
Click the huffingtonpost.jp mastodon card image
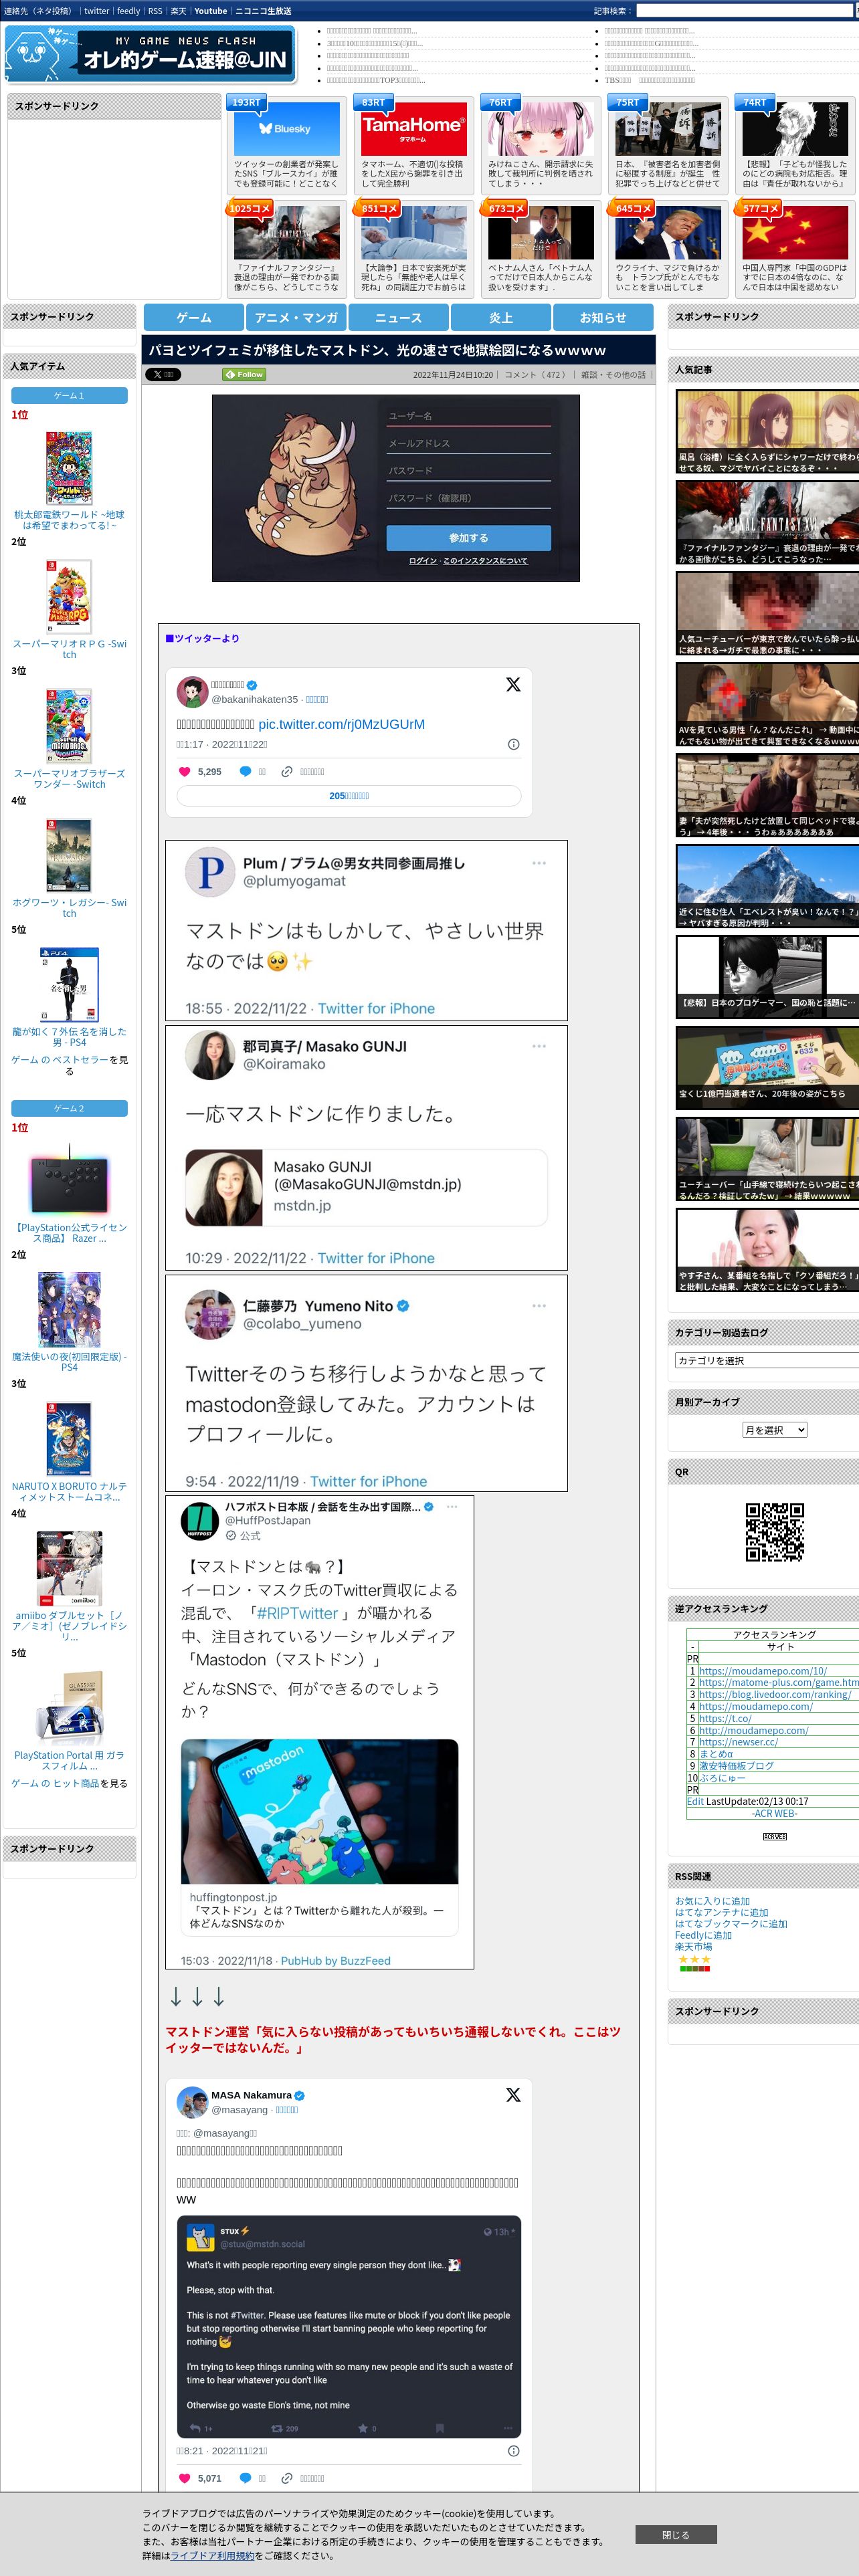(320, 1811)
